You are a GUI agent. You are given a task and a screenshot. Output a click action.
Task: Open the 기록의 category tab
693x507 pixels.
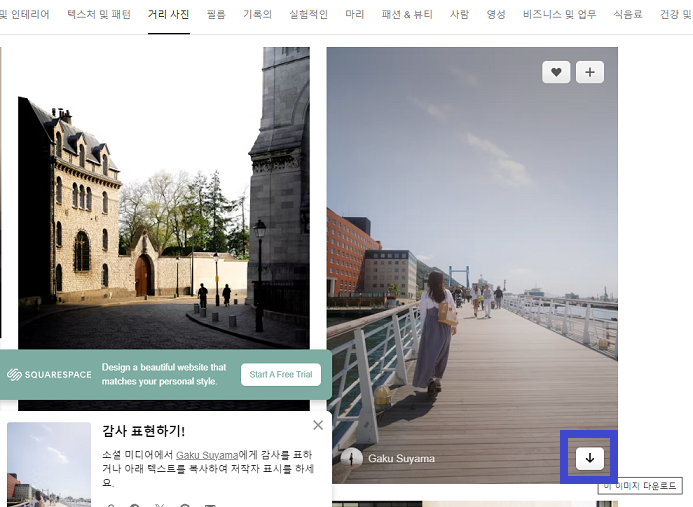point(257,15)
